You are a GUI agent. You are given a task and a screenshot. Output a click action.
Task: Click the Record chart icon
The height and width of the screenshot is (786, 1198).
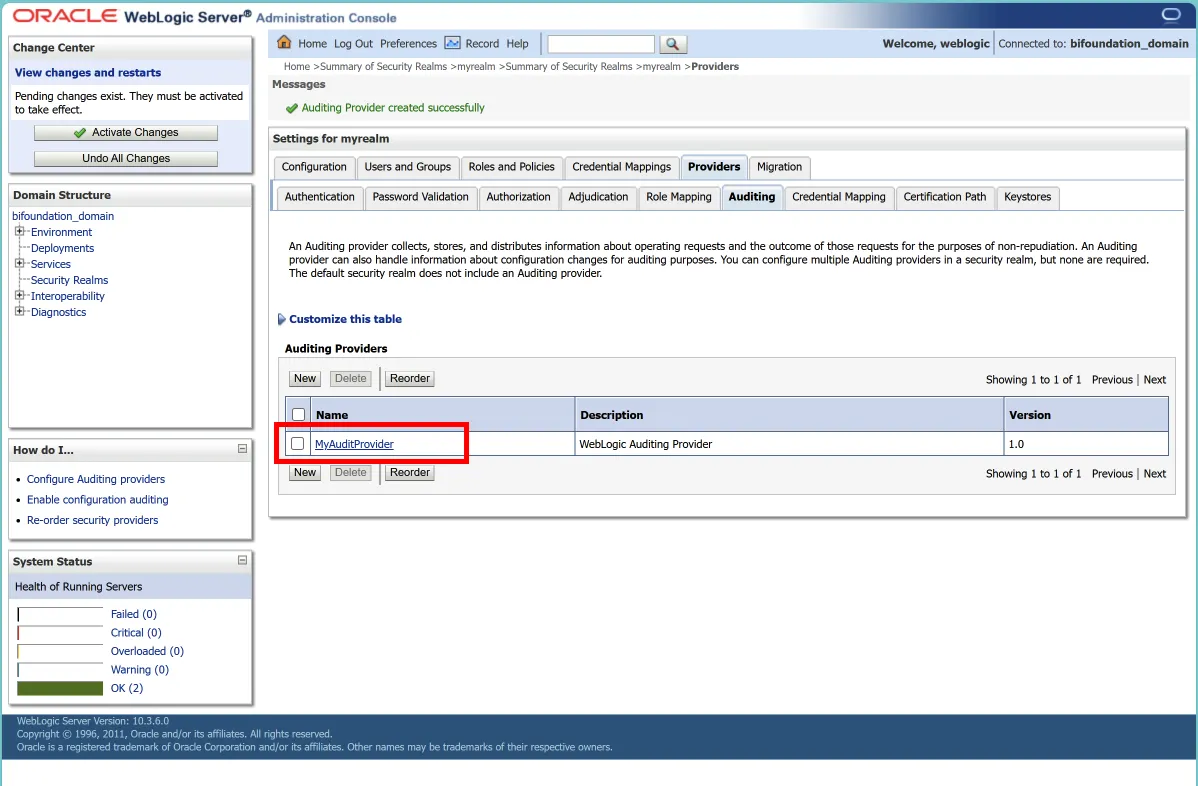[x=452, y=43]
